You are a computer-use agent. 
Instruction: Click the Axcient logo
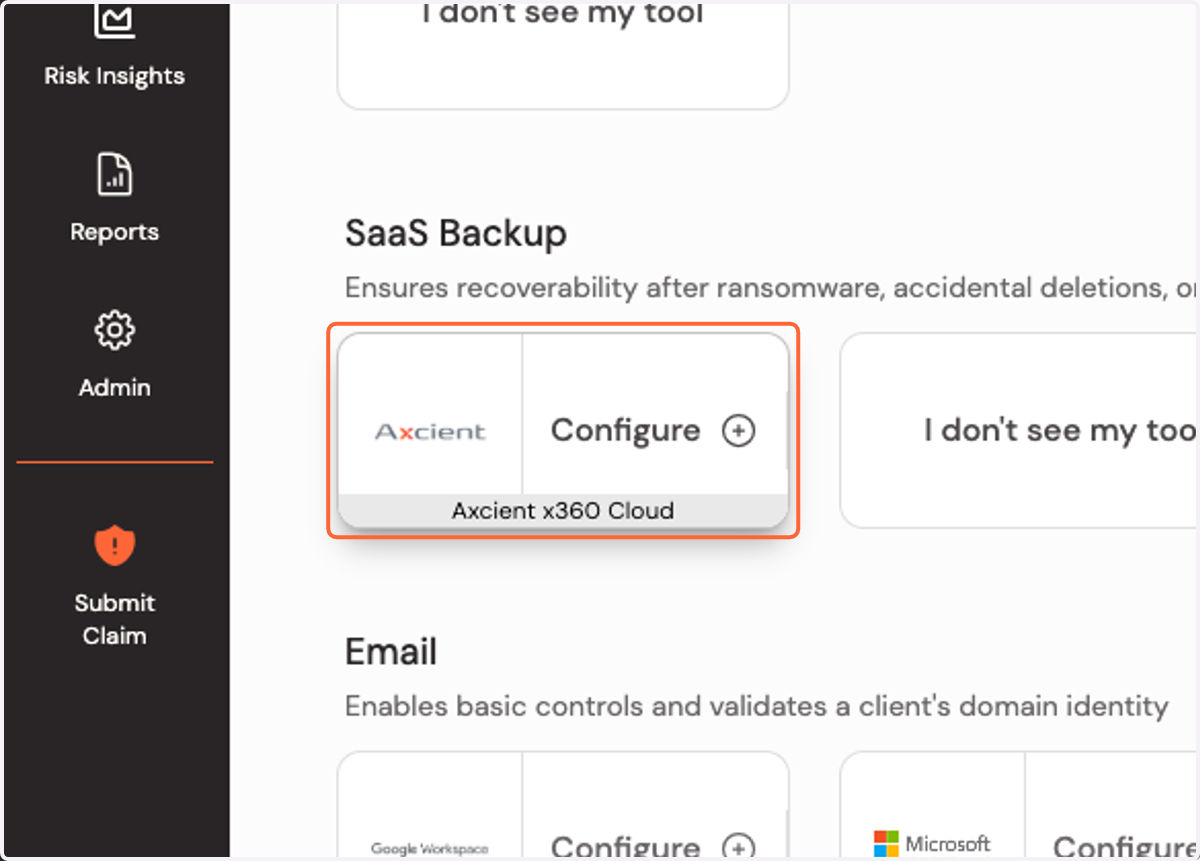click(430, 431)
